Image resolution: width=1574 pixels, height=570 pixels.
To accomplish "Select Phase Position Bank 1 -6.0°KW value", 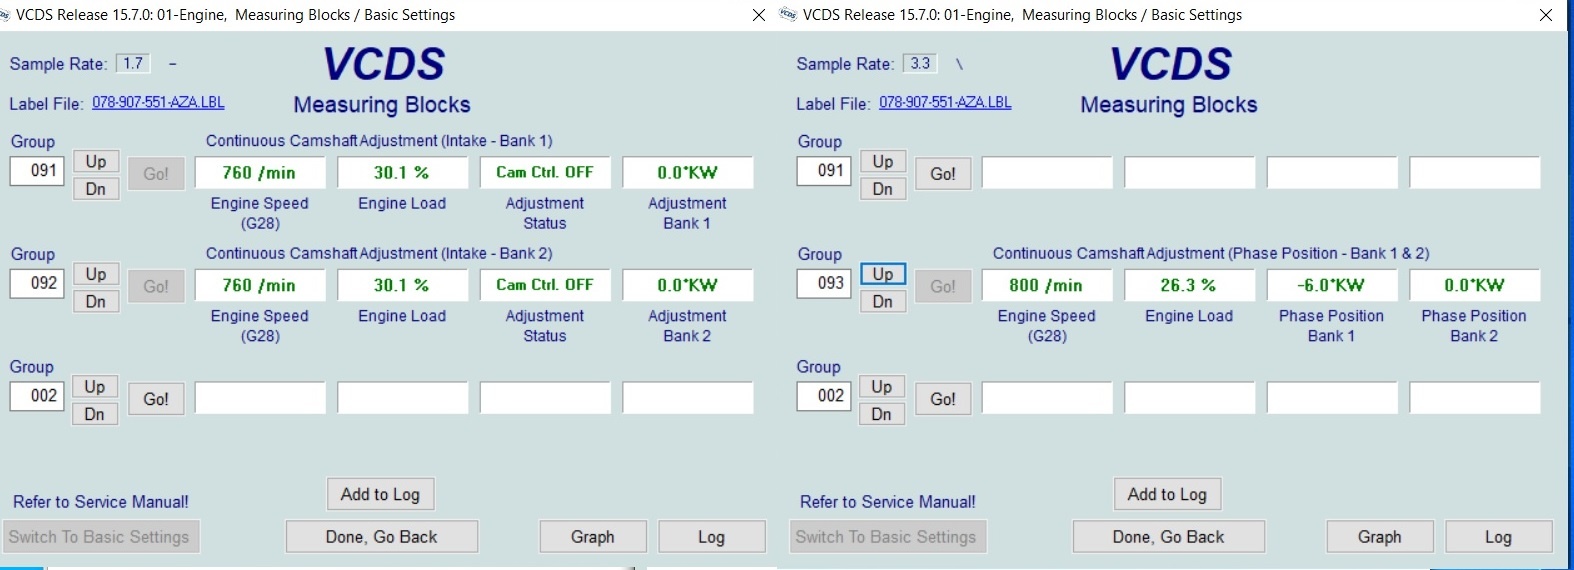I will (1332, 285).
